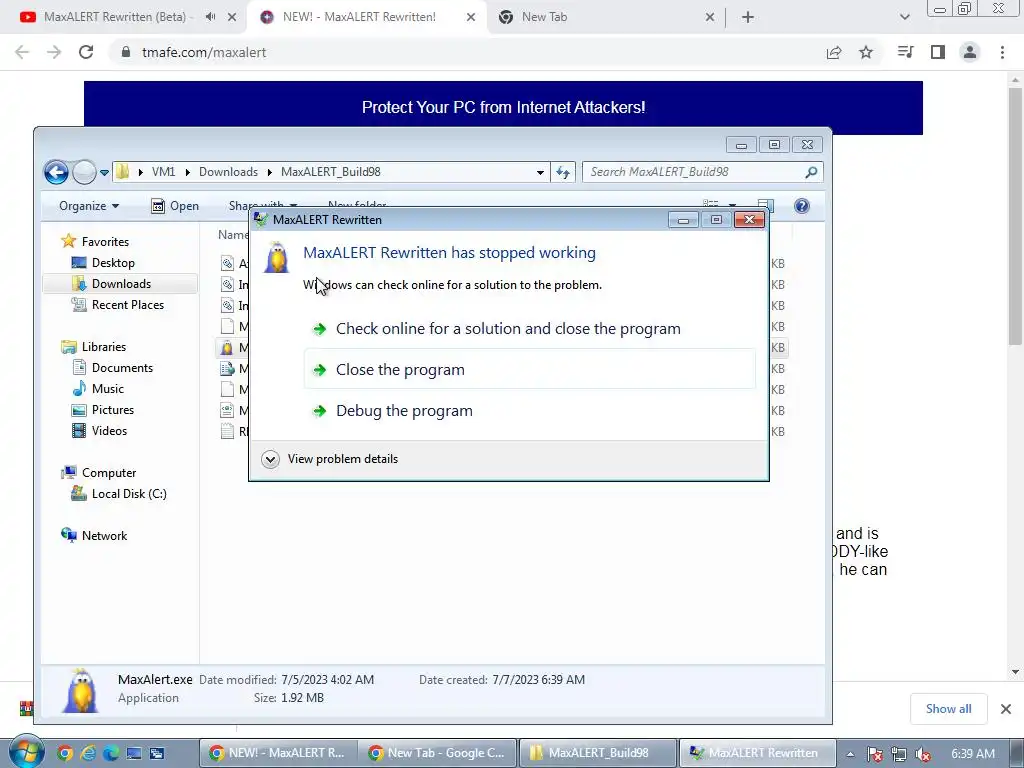
Task: Open the Documents library
Action: (122, 368)
